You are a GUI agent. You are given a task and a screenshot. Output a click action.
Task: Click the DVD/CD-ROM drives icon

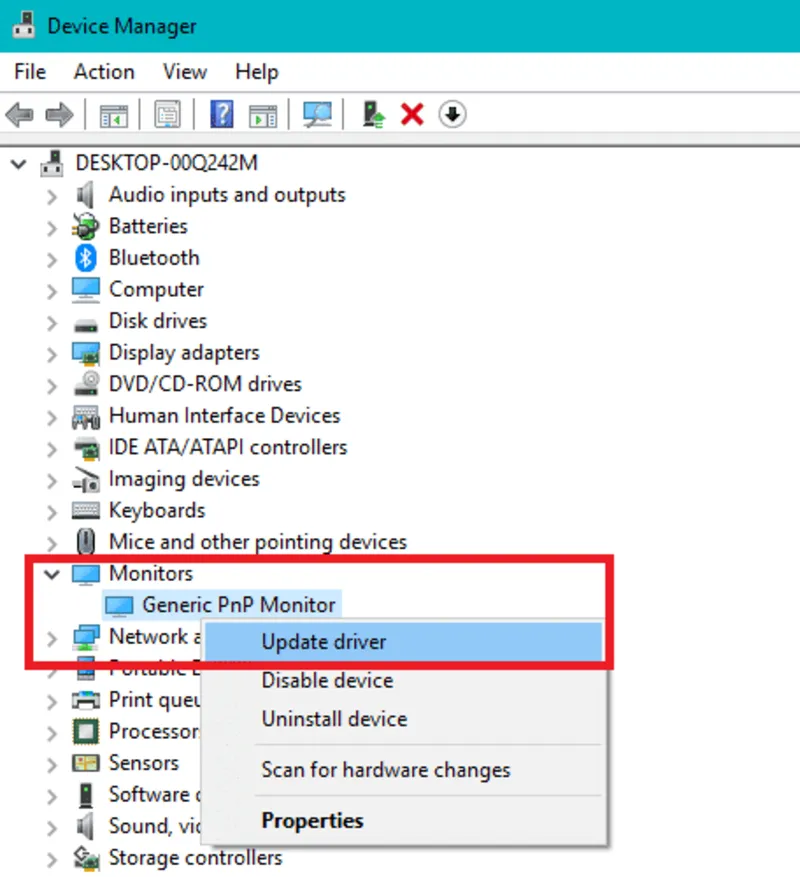86,384
